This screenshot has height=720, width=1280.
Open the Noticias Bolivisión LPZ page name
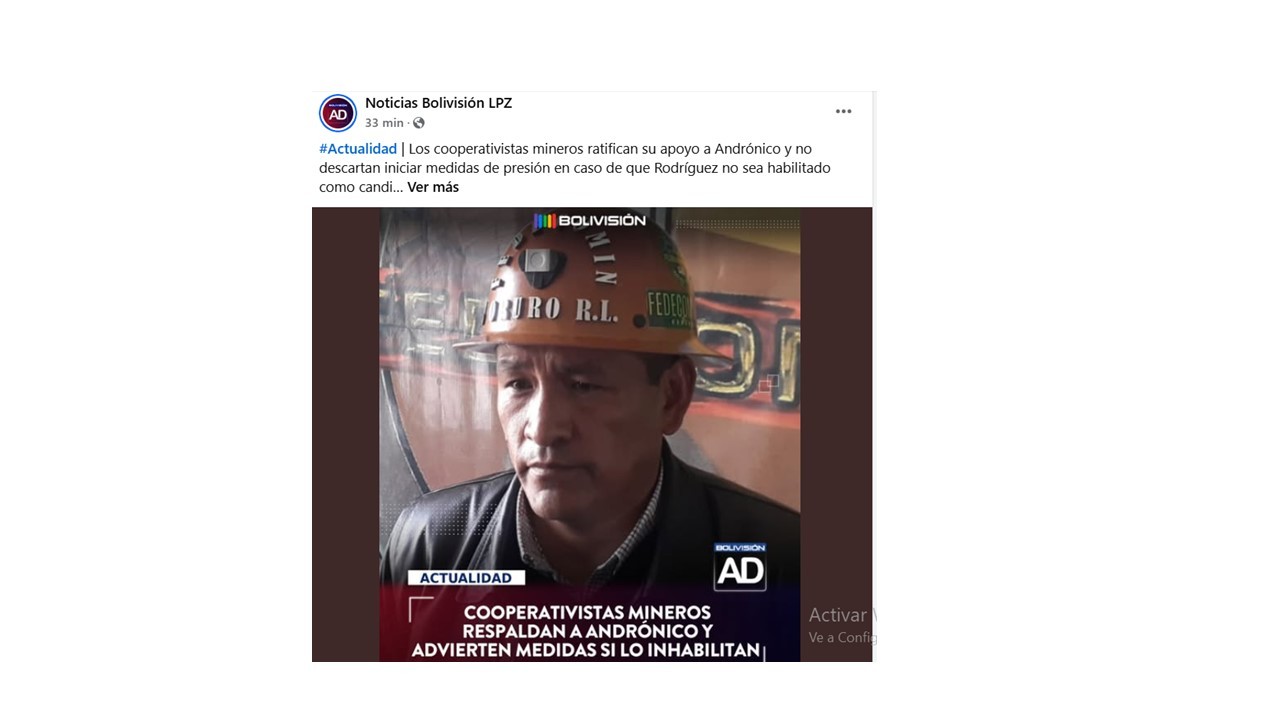click(x=438, y=103)
